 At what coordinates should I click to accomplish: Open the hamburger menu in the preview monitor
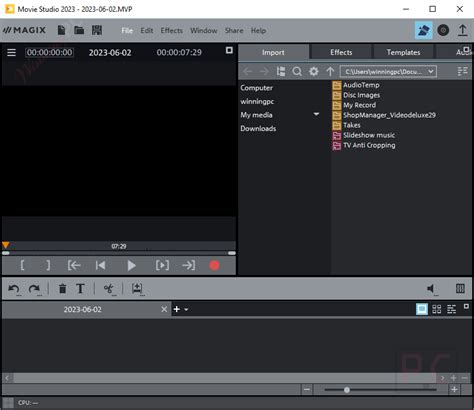11,52
